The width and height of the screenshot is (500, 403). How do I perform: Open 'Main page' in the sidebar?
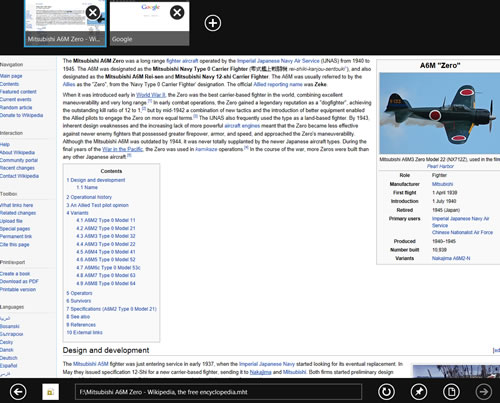11,76
